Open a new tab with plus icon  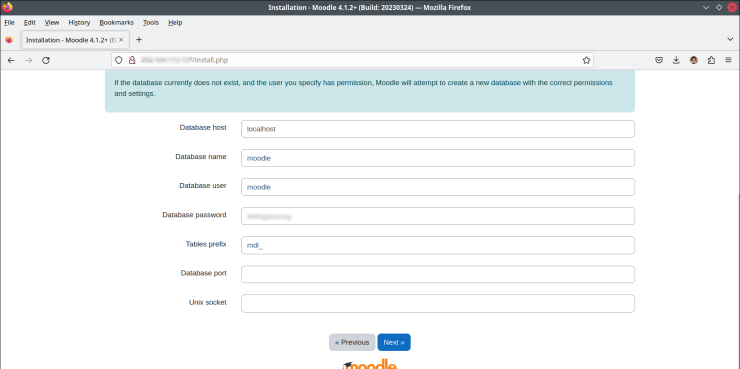139,40
